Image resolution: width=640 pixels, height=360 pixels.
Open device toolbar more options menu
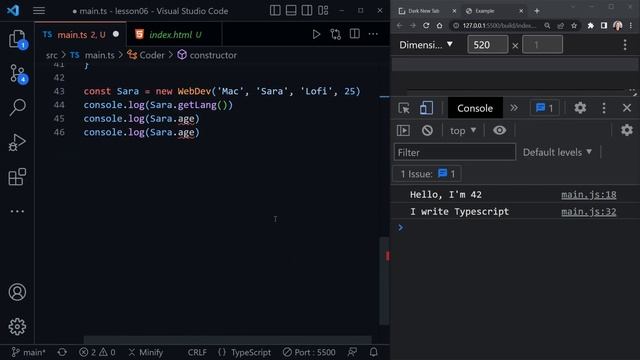point(625,44)
